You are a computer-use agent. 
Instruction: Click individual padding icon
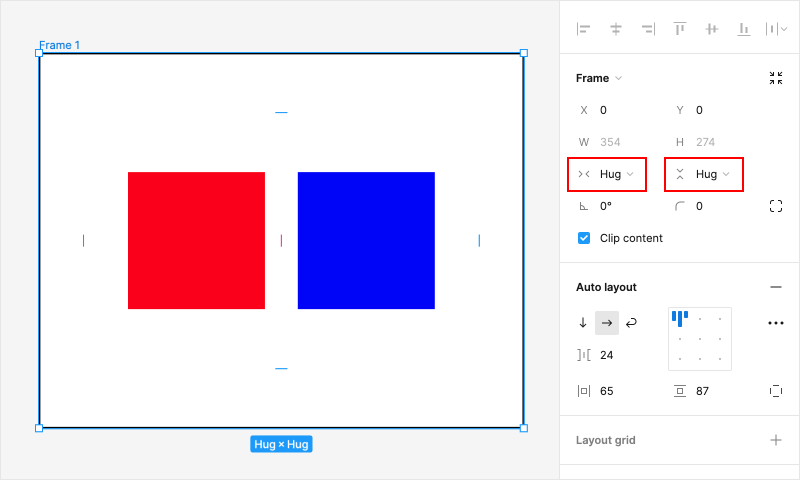coord(776,391)
